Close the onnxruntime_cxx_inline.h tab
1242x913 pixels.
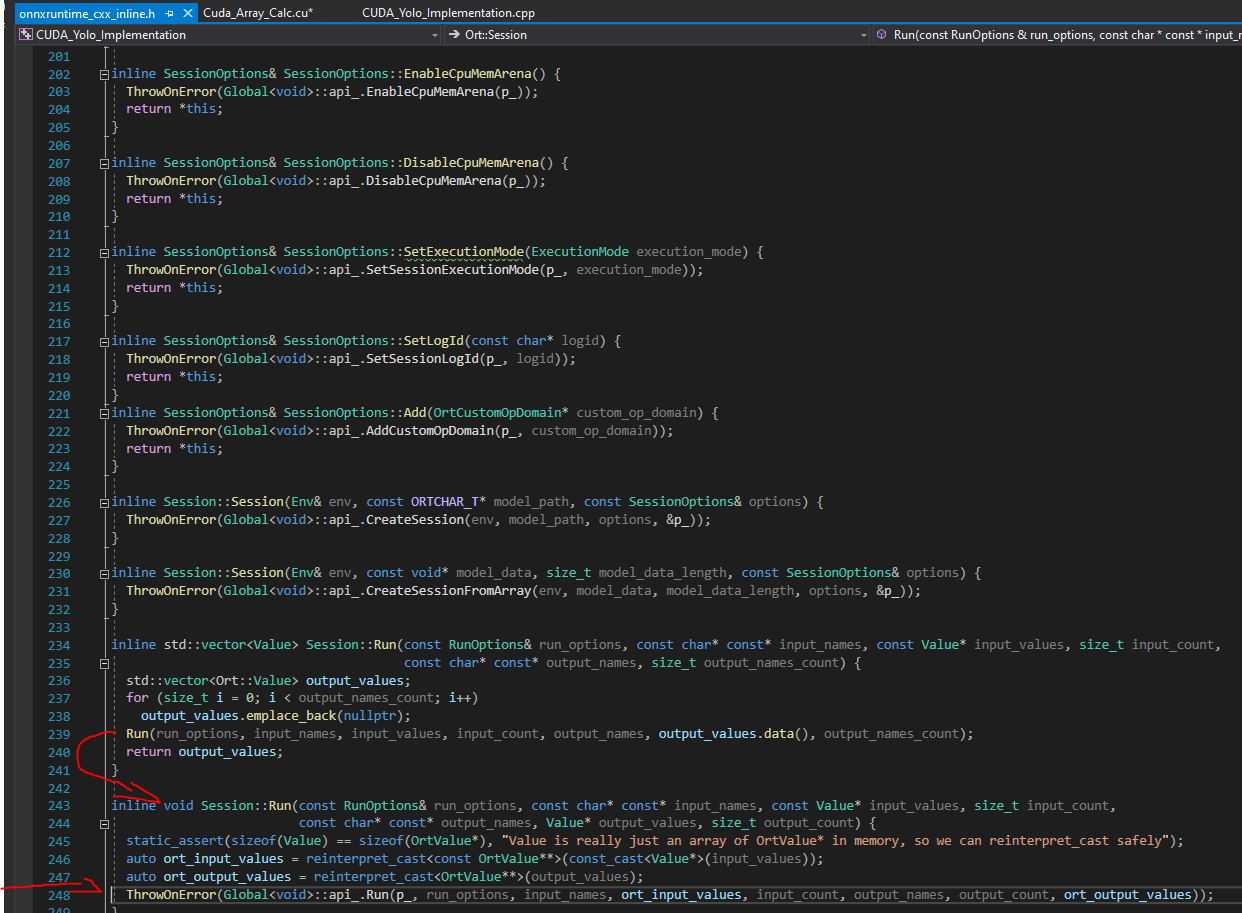click(186, 14)
